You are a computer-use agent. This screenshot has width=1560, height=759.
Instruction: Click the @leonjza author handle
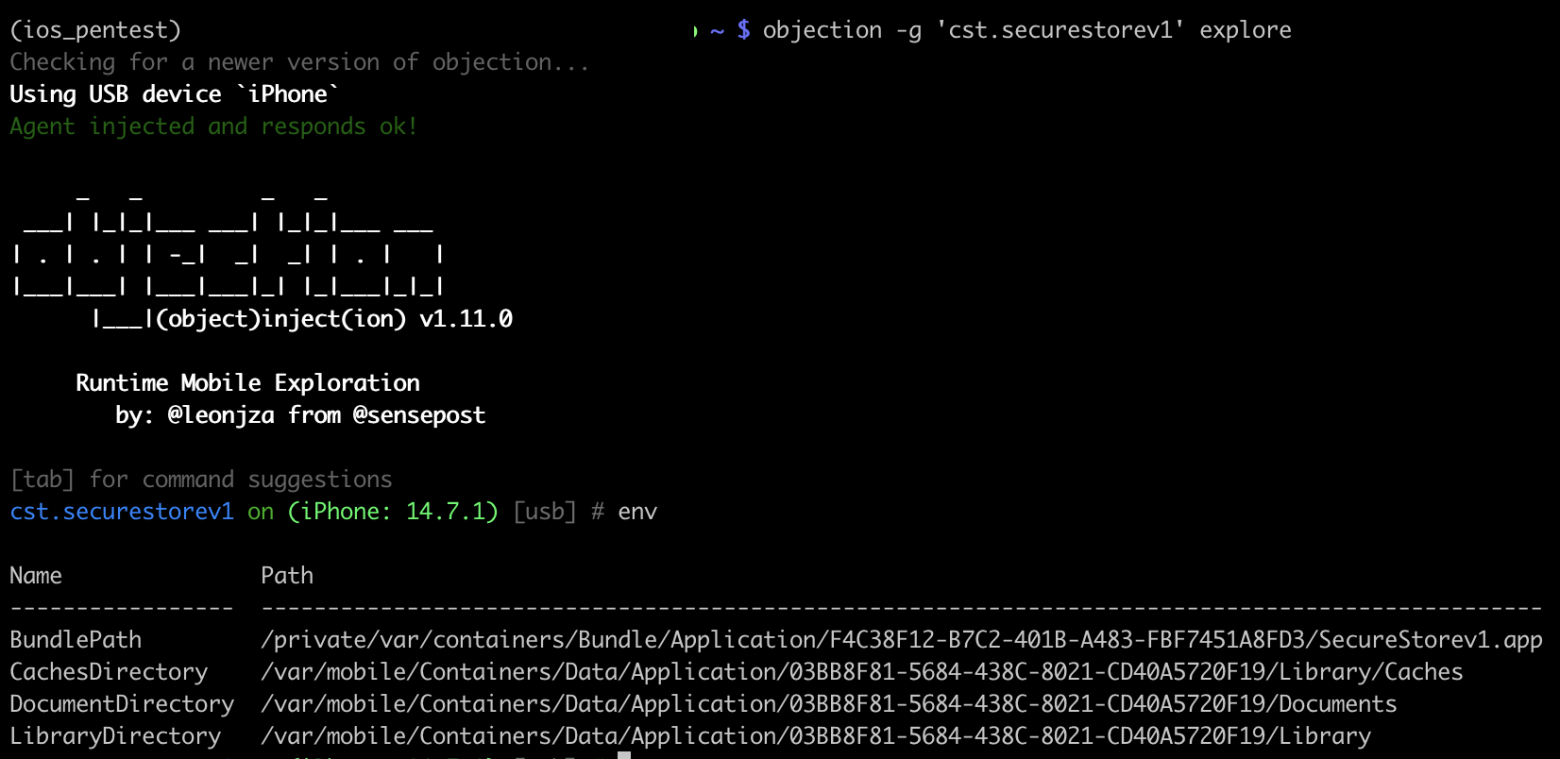(221, 415)
